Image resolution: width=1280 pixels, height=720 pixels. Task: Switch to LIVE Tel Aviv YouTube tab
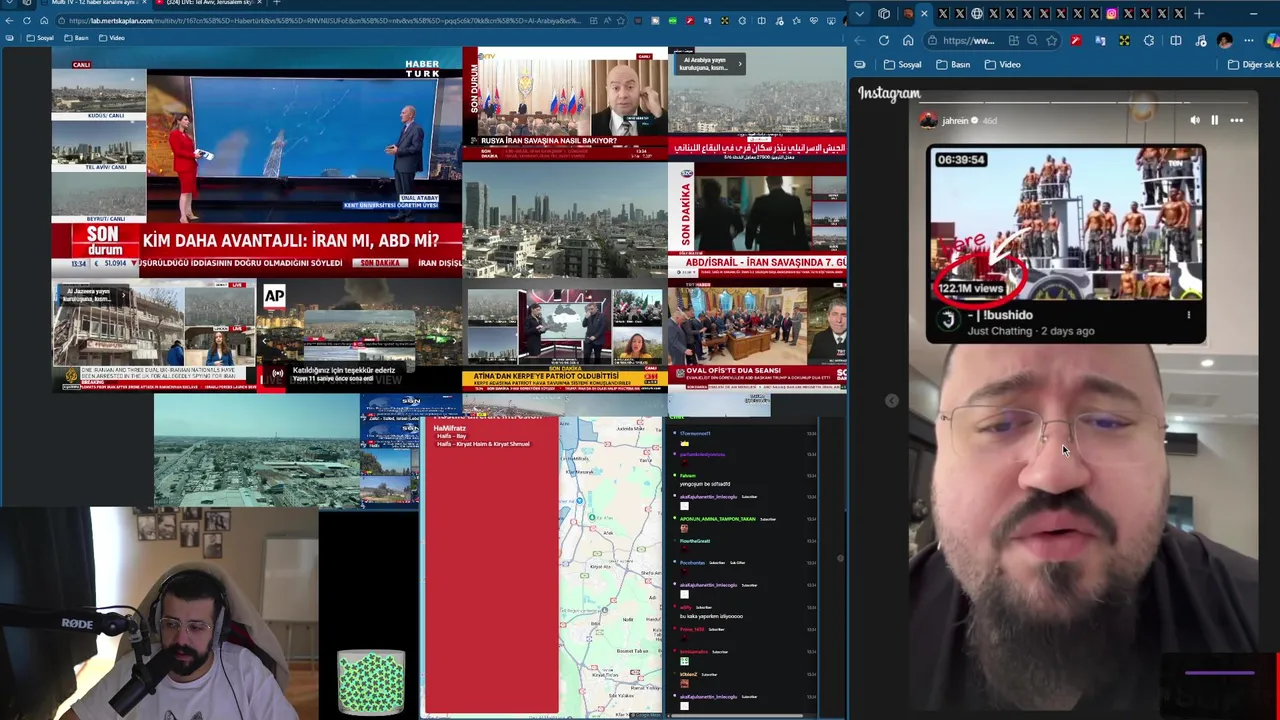tap(210, 3)
